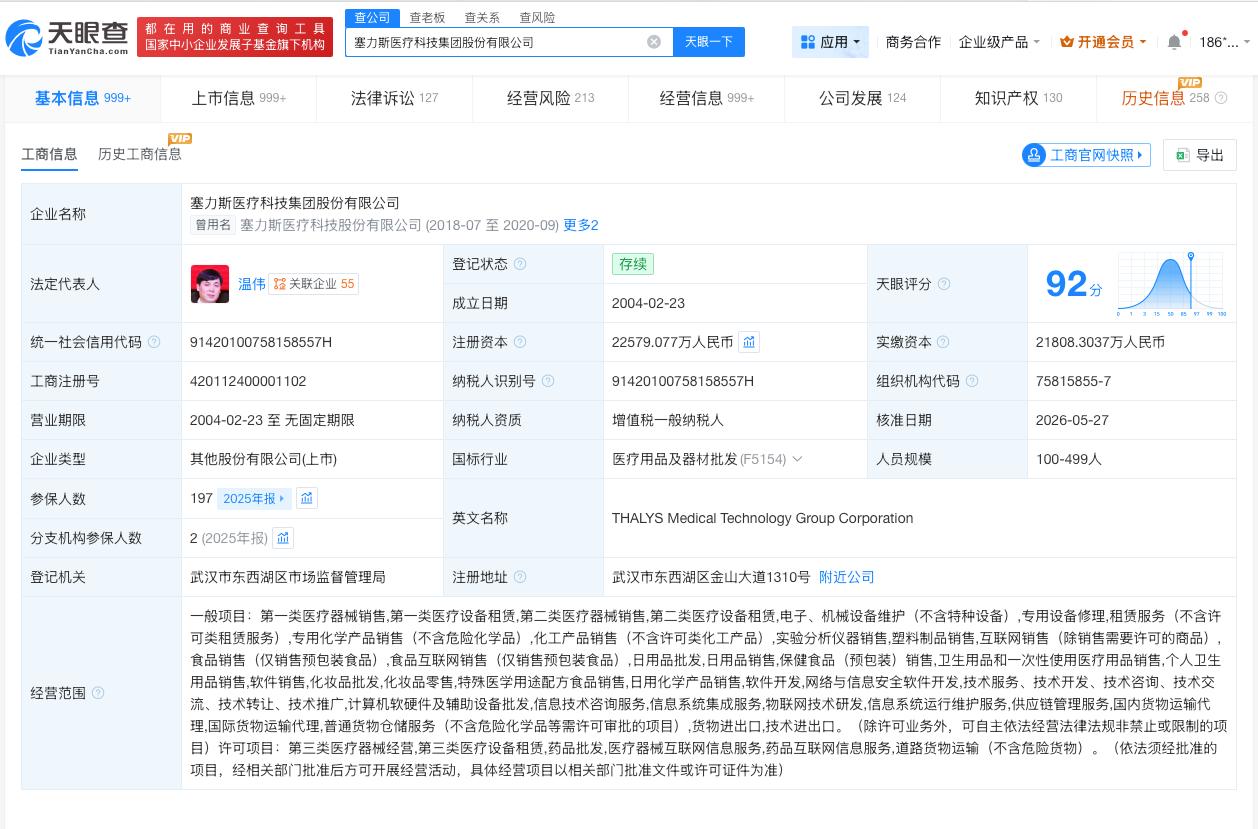The image size is (1258, 829).
Task: Select organization code 75815855-7
Action: [x=1073, y=381]
